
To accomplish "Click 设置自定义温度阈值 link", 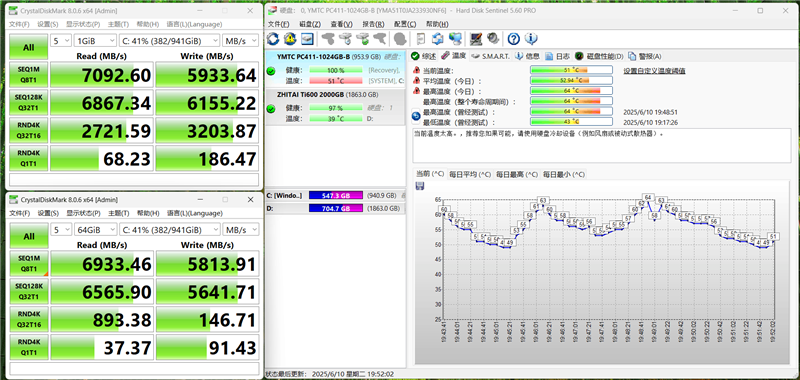I will tap(655, 70).
